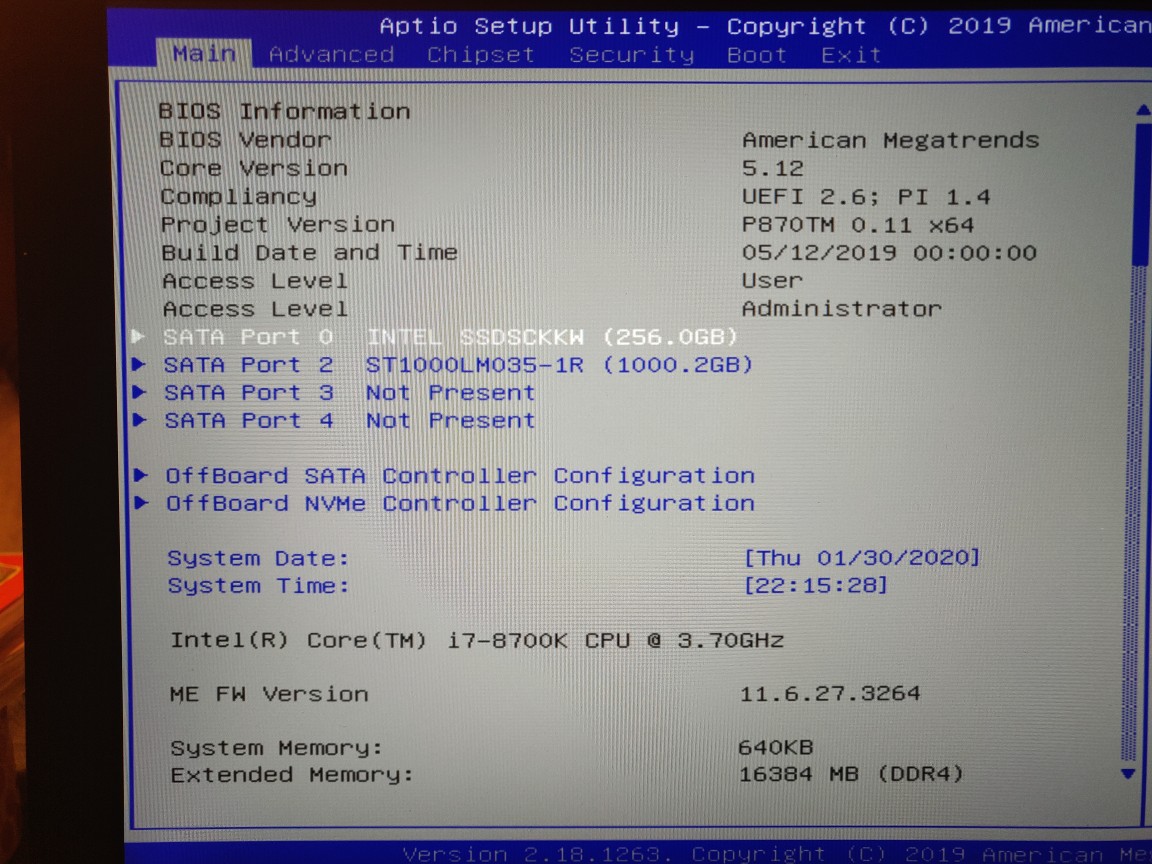Click the American Megatrends vendor value

point(890,140)
